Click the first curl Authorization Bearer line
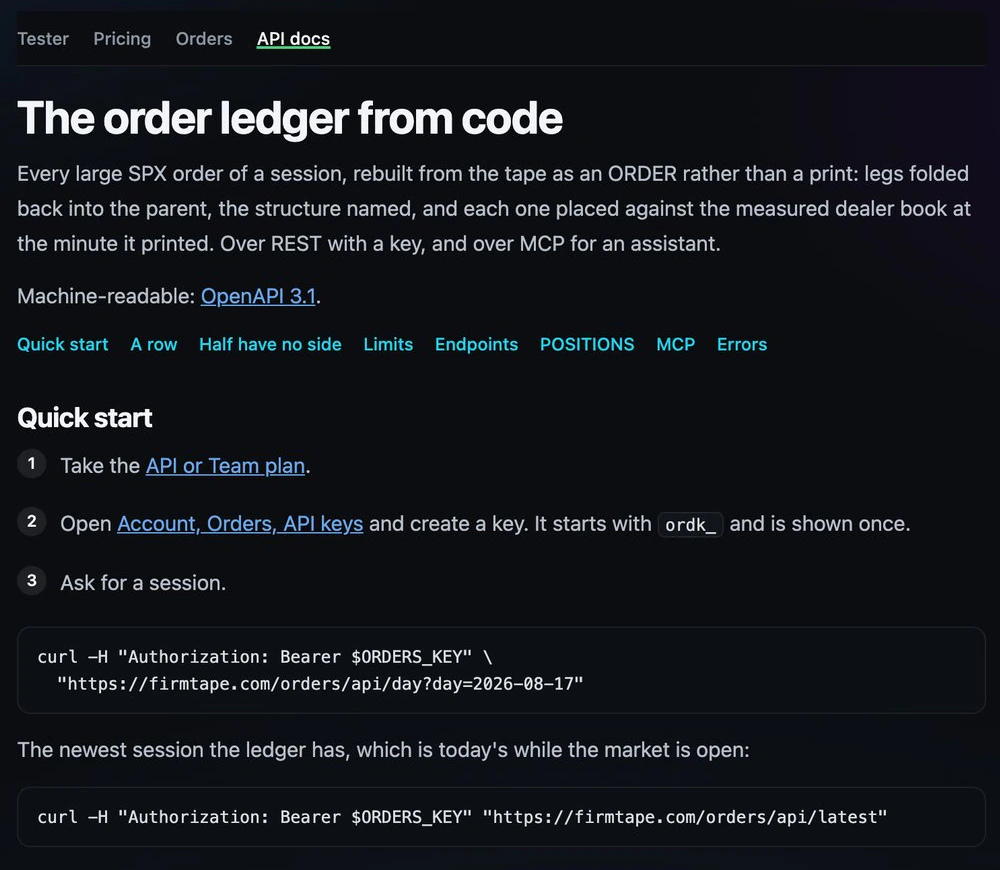Viewport: 1000px width, 870px height. coord(265,657)
